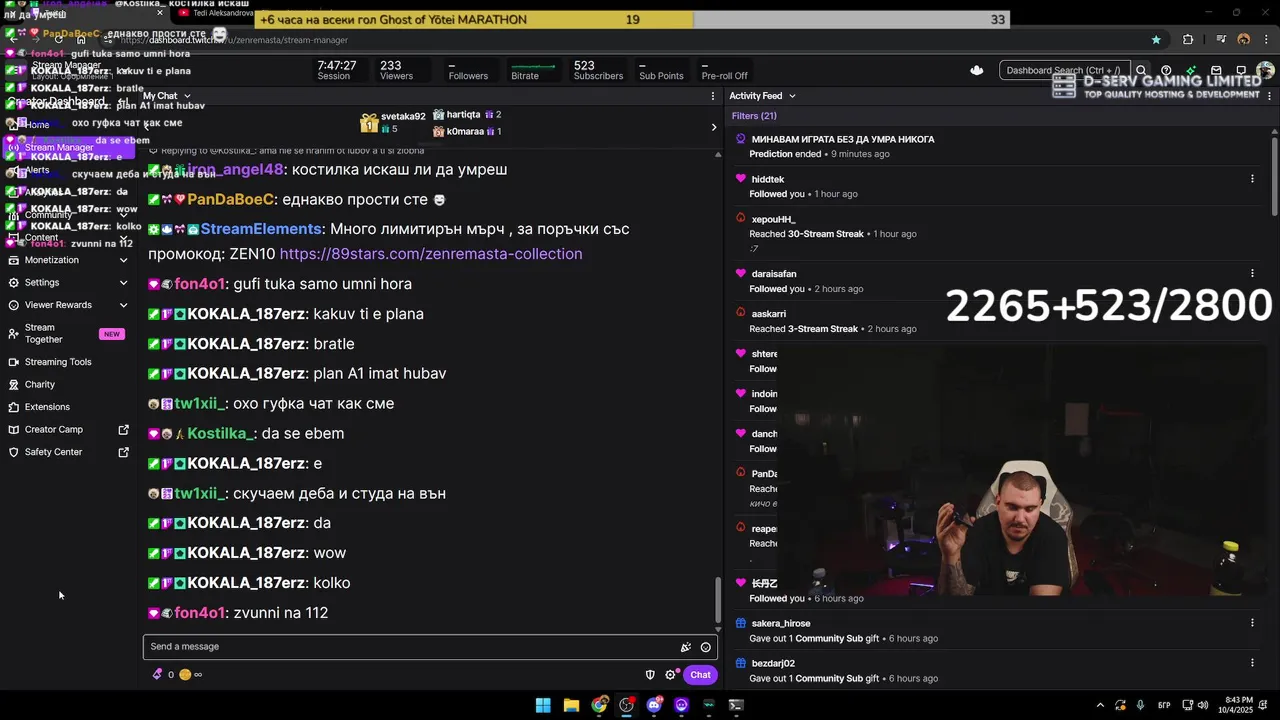The image size is (1280, 720).
Task: Open the shield mod tools icon
Action: coord(650,674)
